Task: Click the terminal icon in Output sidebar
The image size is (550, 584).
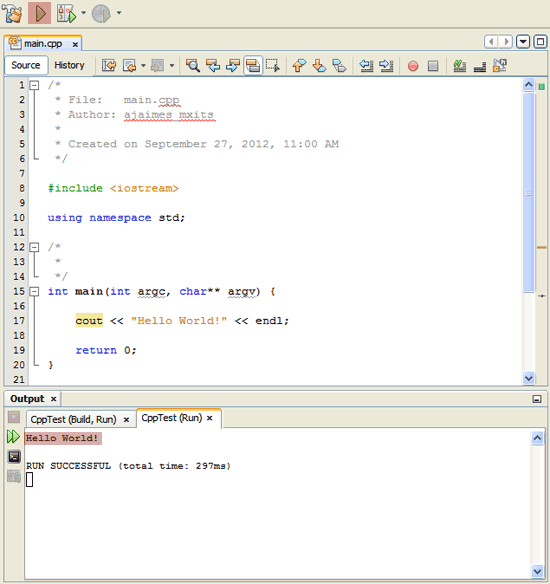Action: (14, 456)
